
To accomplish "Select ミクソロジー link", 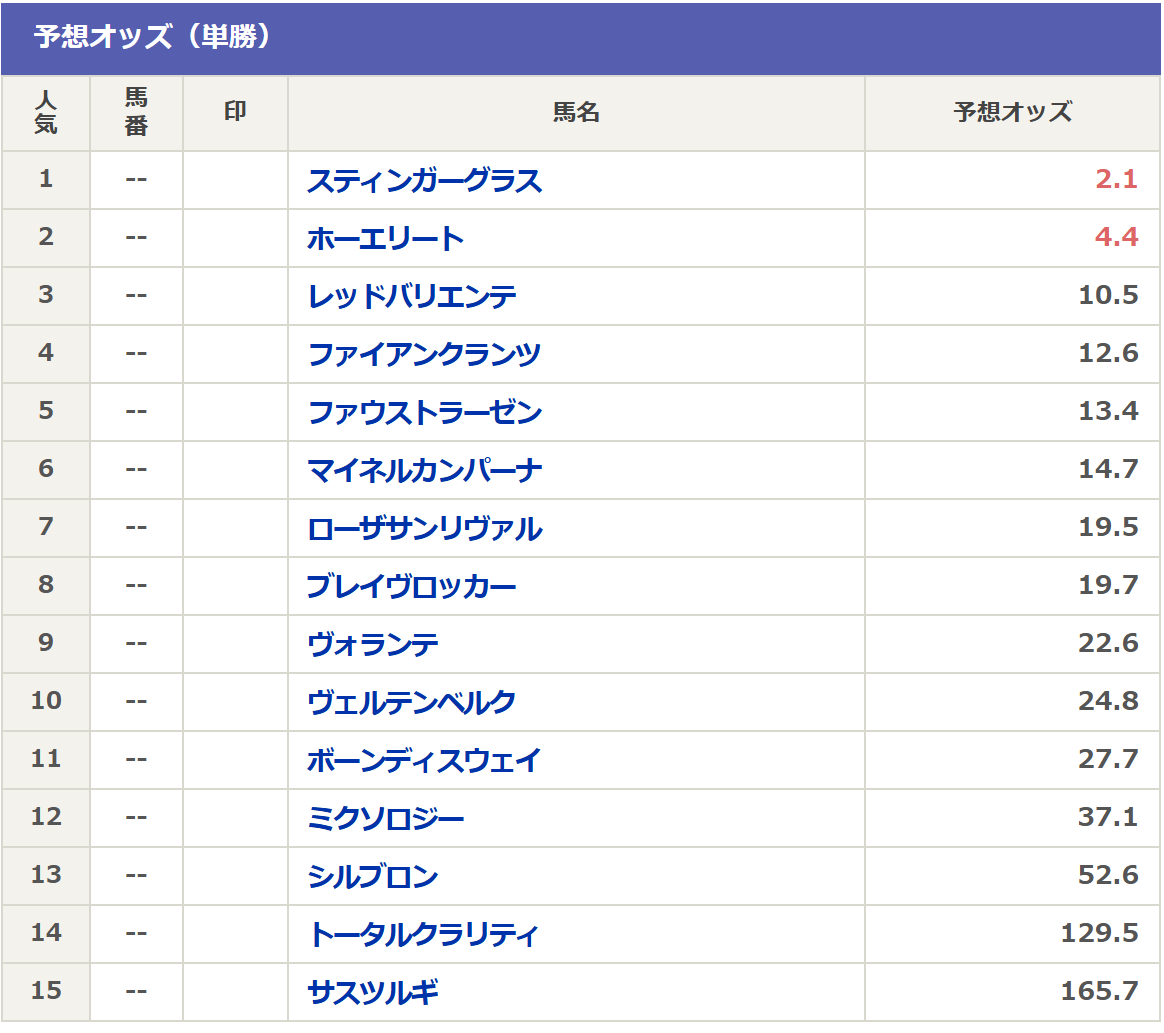I will pyautogui.click(x=385, y=819).
